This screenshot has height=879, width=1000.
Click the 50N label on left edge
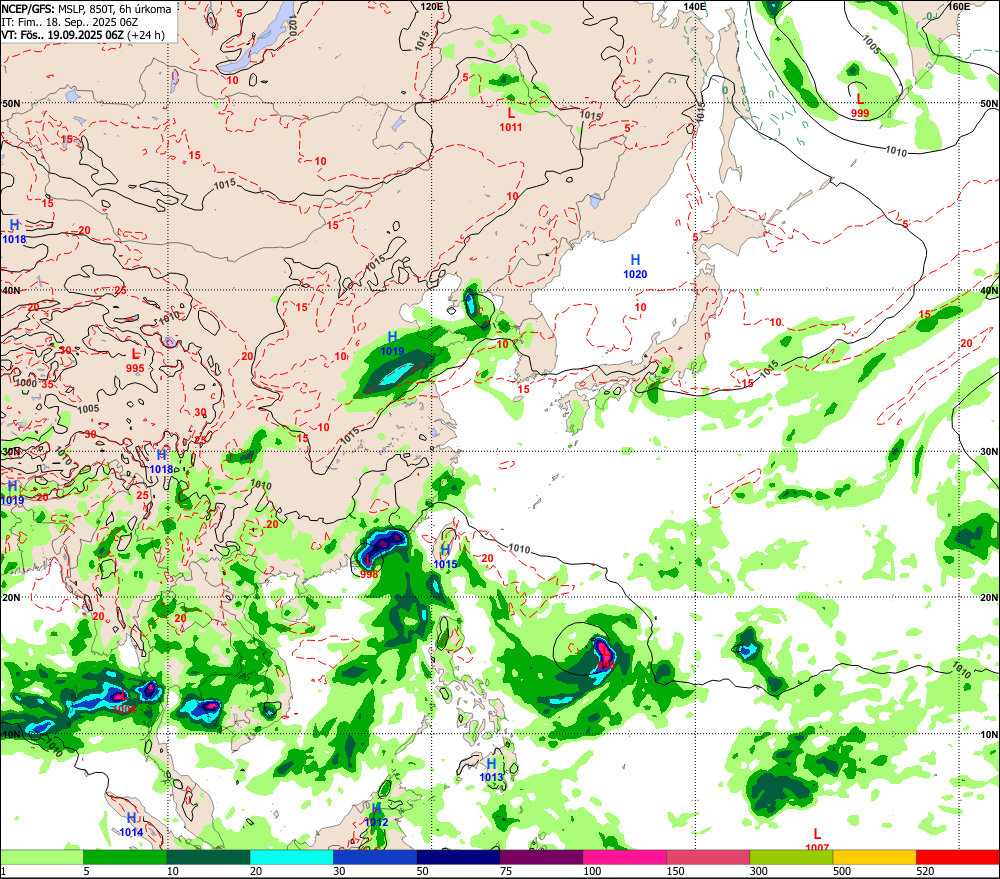point(11,103)
